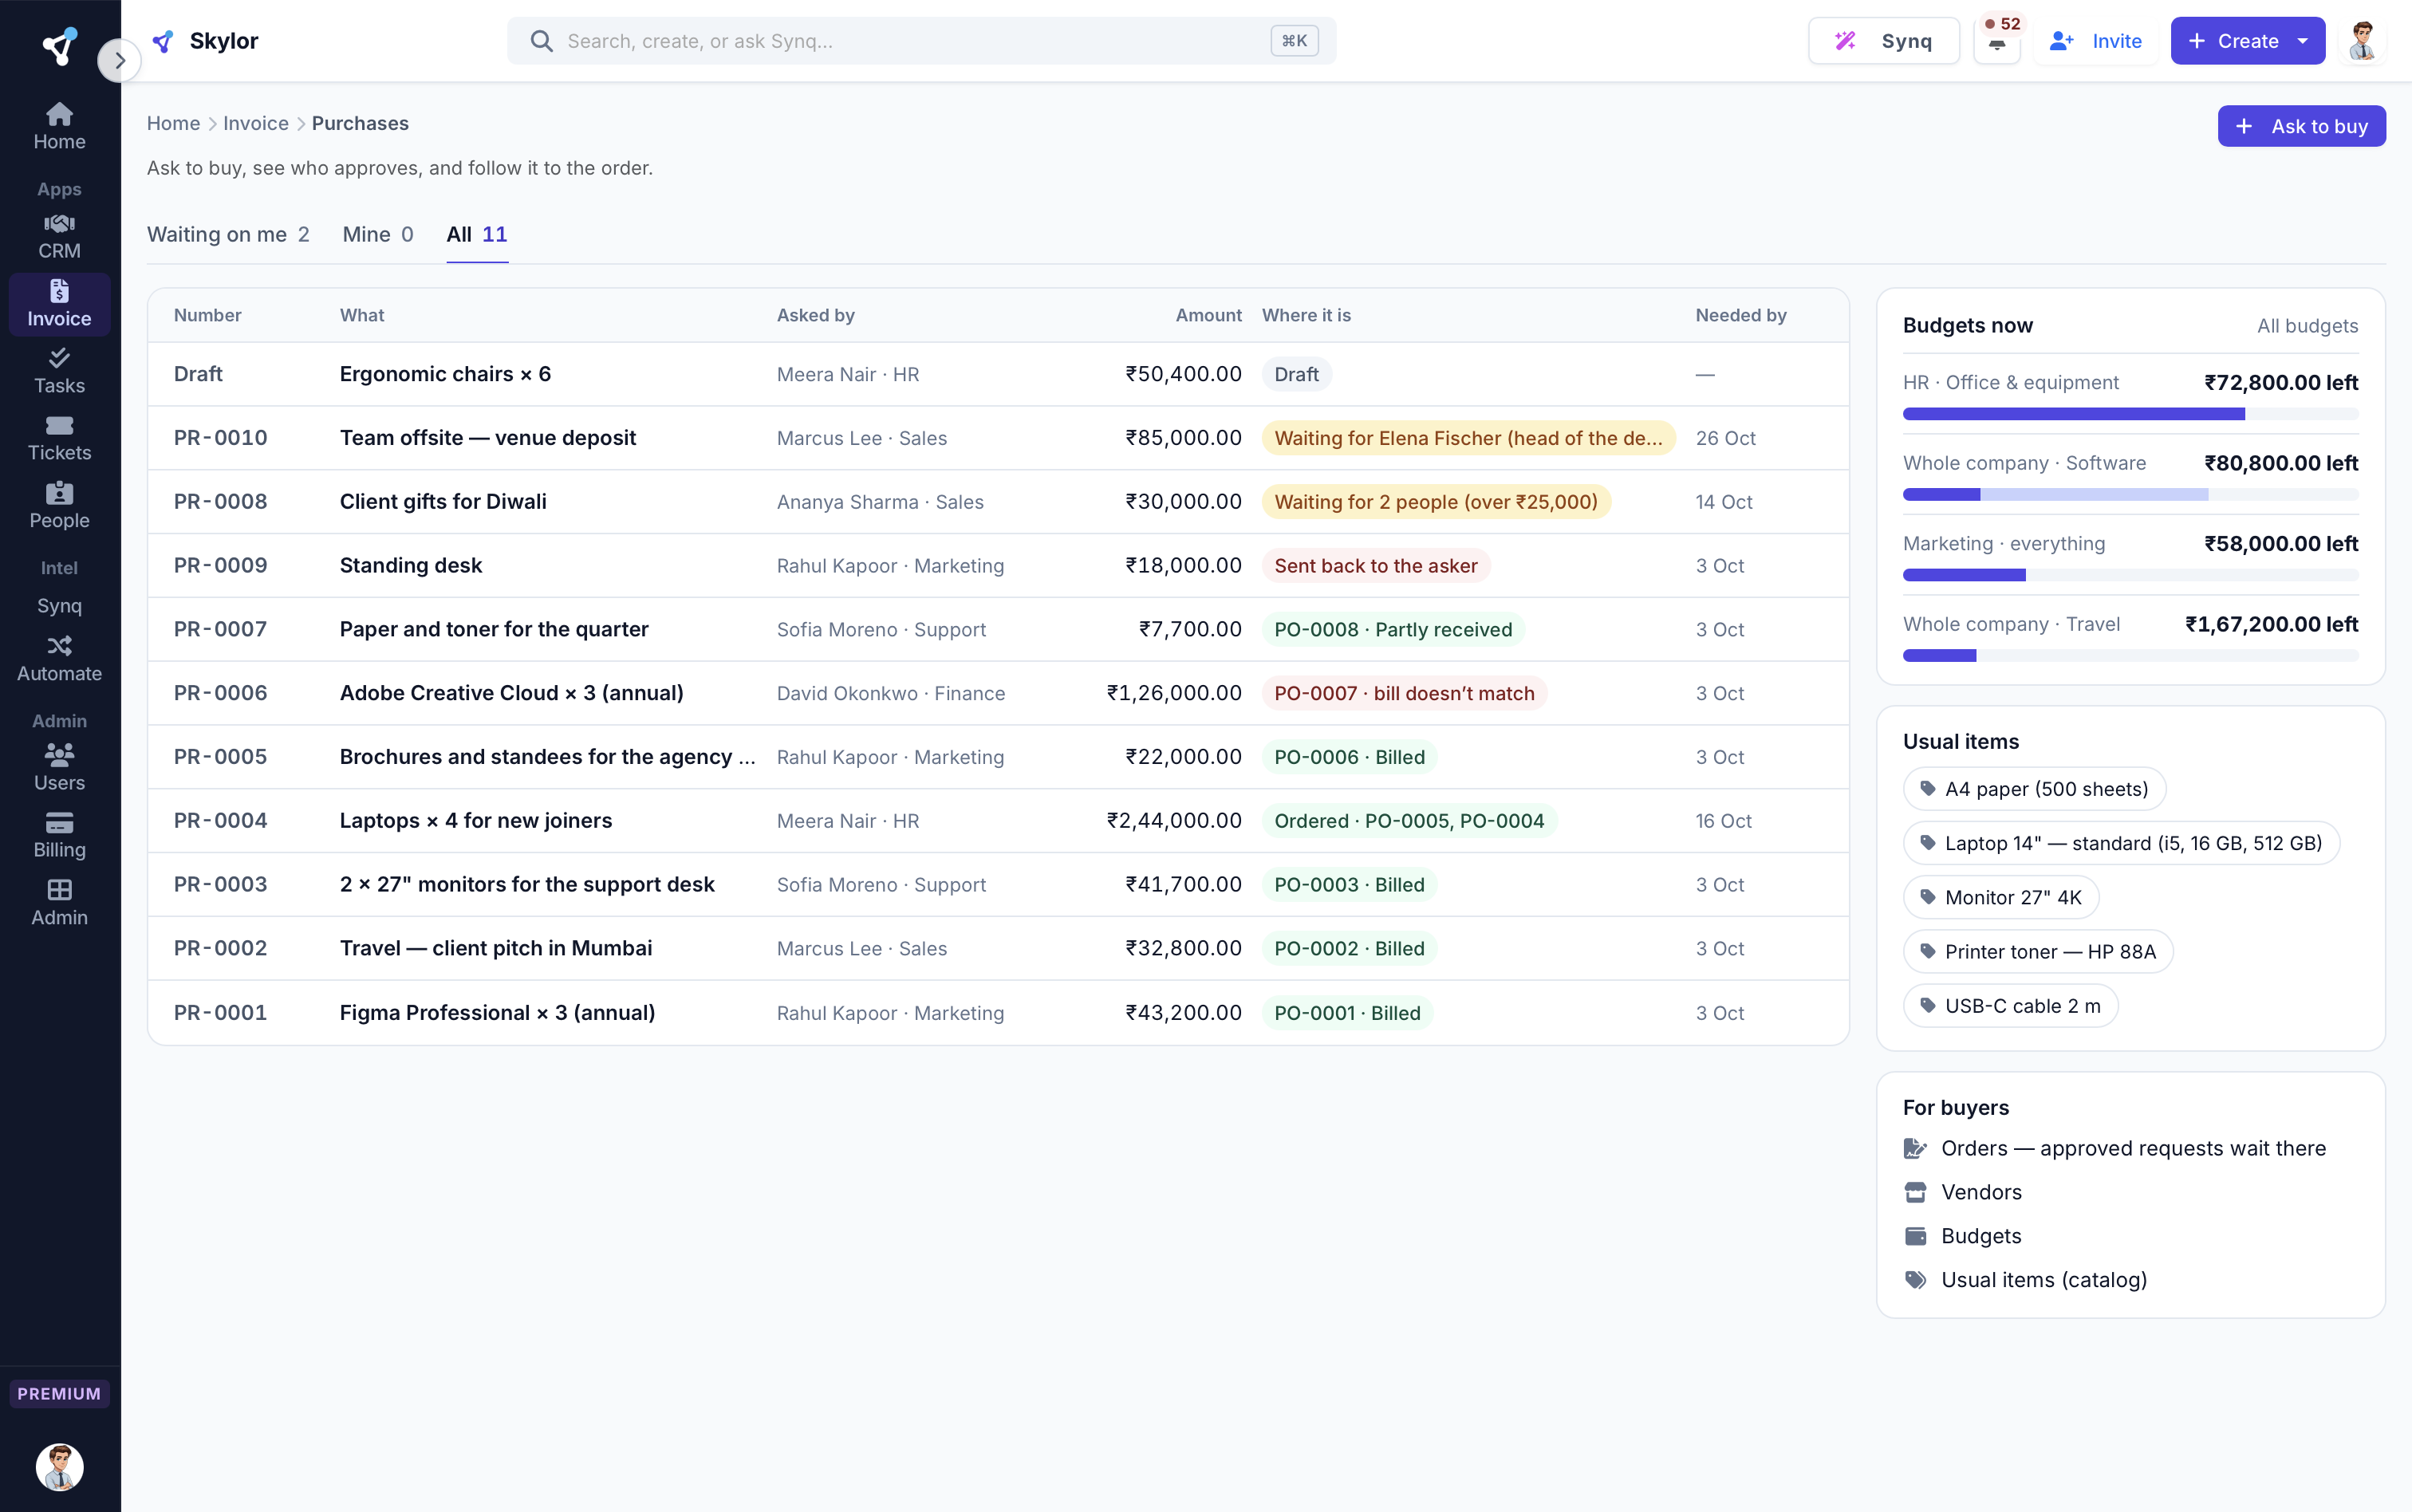Open PR-0001 Figma Professional request

point(998,1013)
